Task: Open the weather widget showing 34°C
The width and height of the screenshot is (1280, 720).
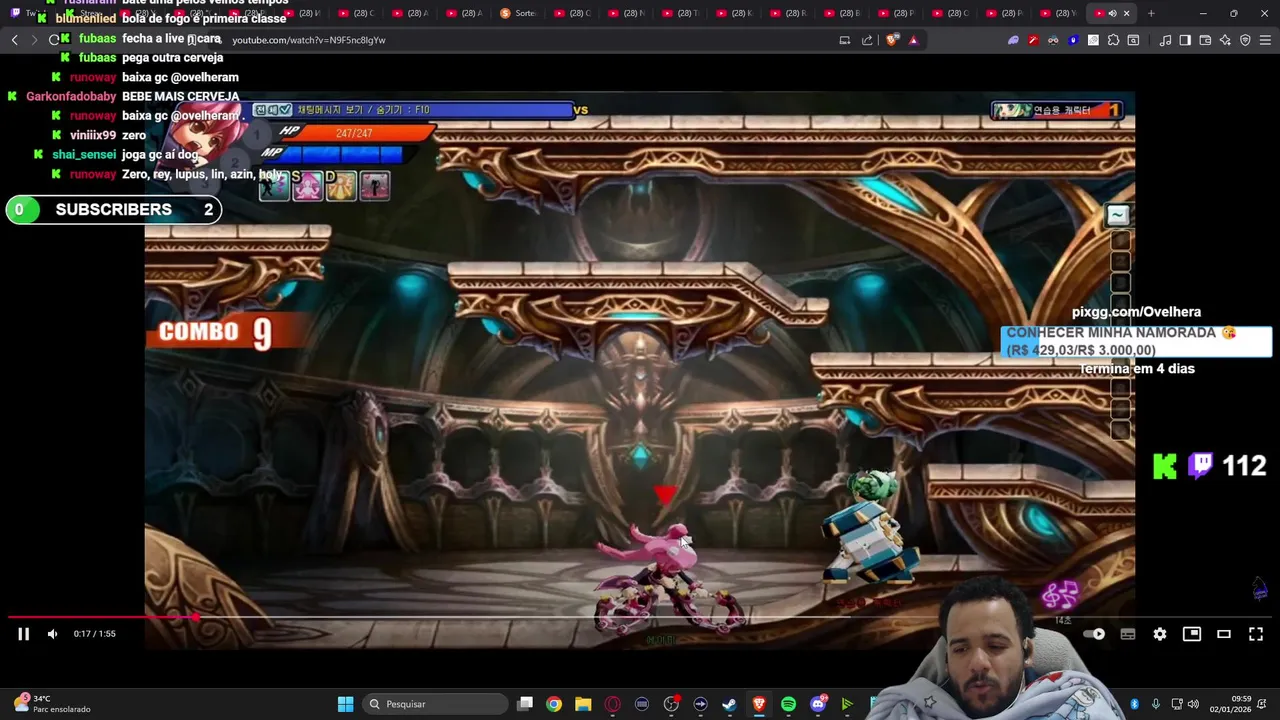Action: (50, 704)
